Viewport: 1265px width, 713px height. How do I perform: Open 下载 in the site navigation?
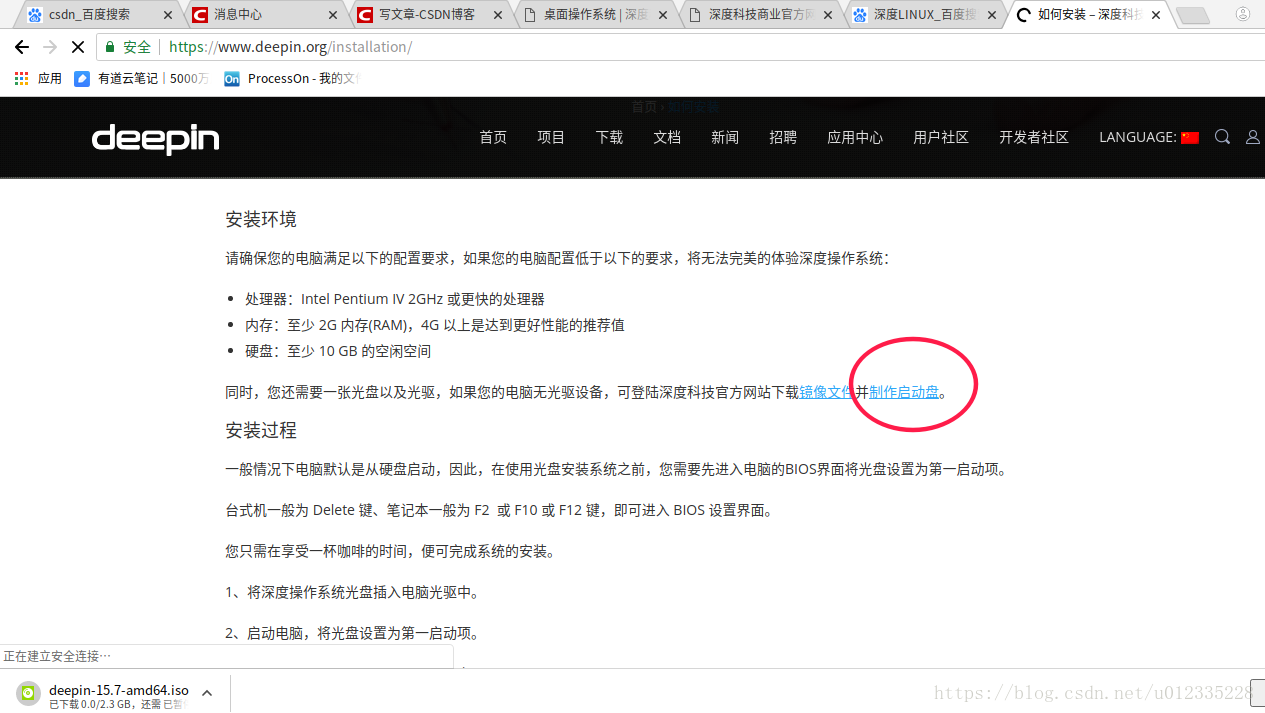609,138
